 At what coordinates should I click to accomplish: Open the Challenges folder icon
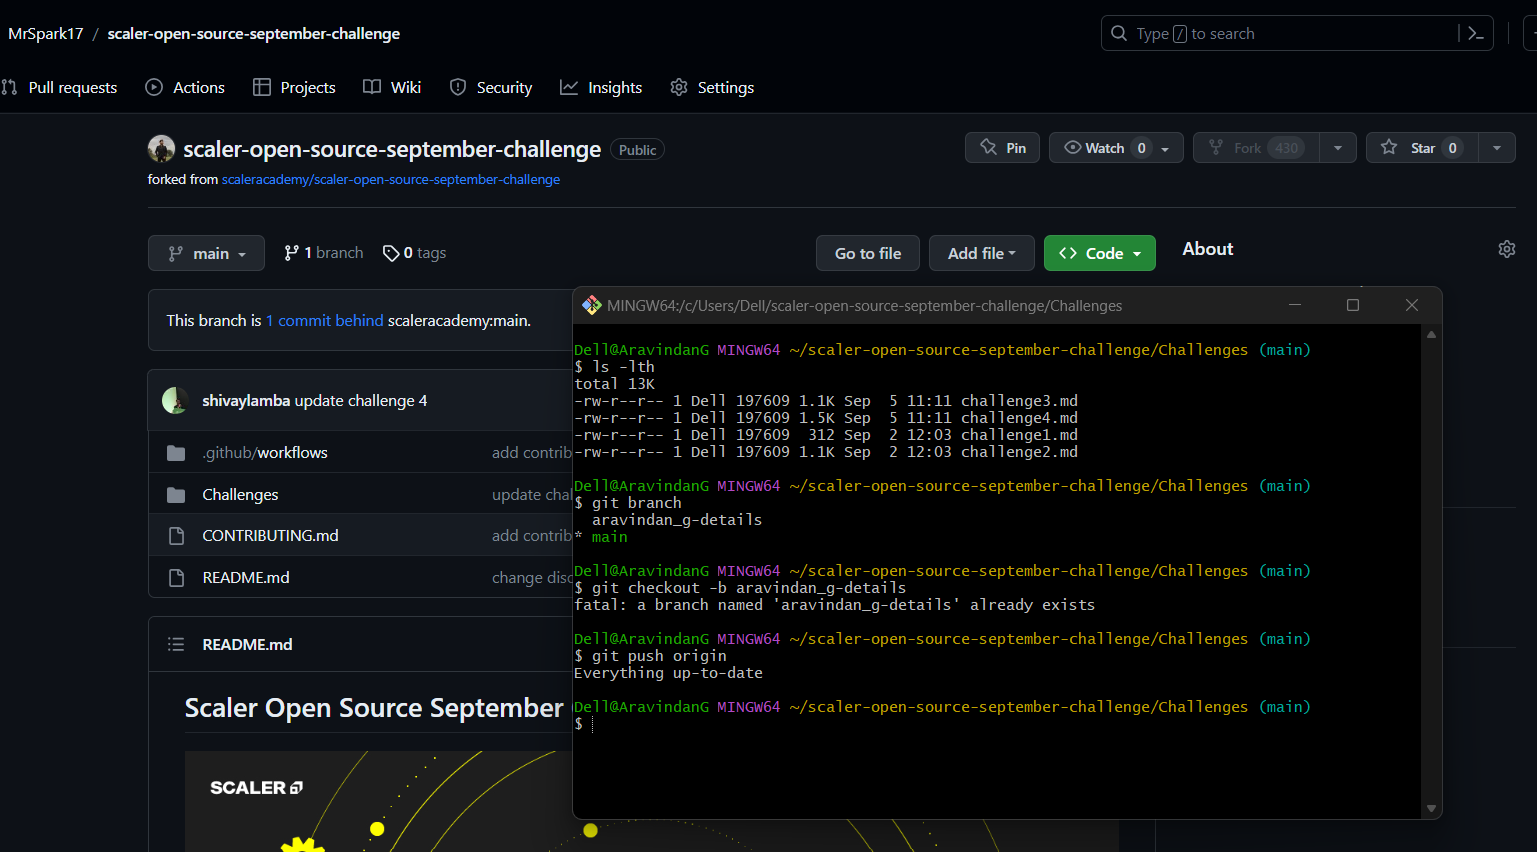click(x=176, y=493)
